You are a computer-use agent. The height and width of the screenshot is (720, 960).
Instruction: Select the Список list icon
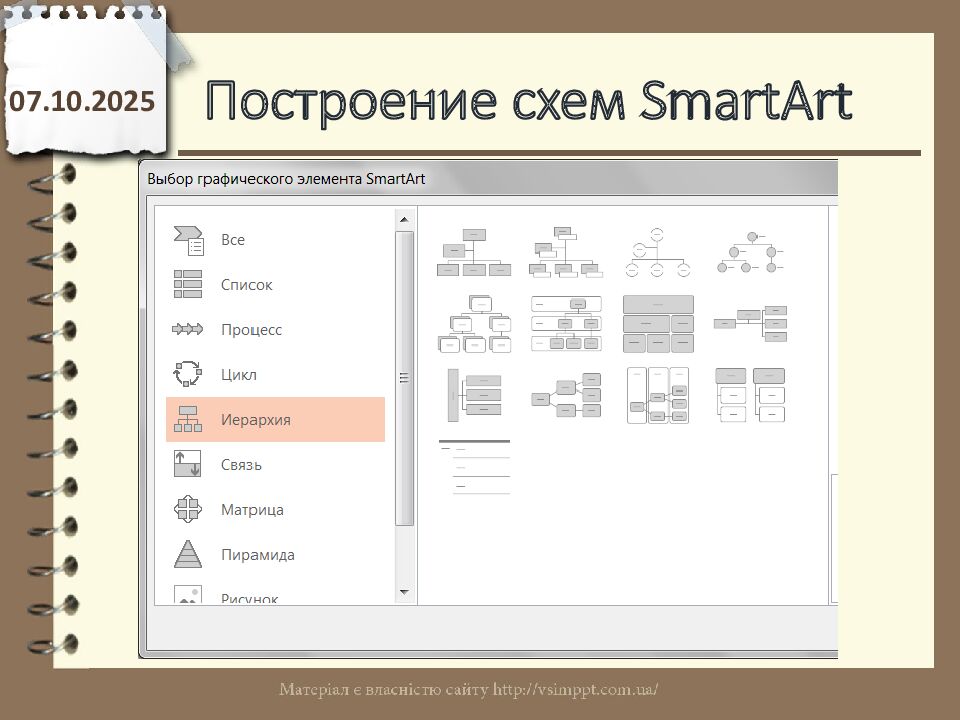[x=188, y=285]
